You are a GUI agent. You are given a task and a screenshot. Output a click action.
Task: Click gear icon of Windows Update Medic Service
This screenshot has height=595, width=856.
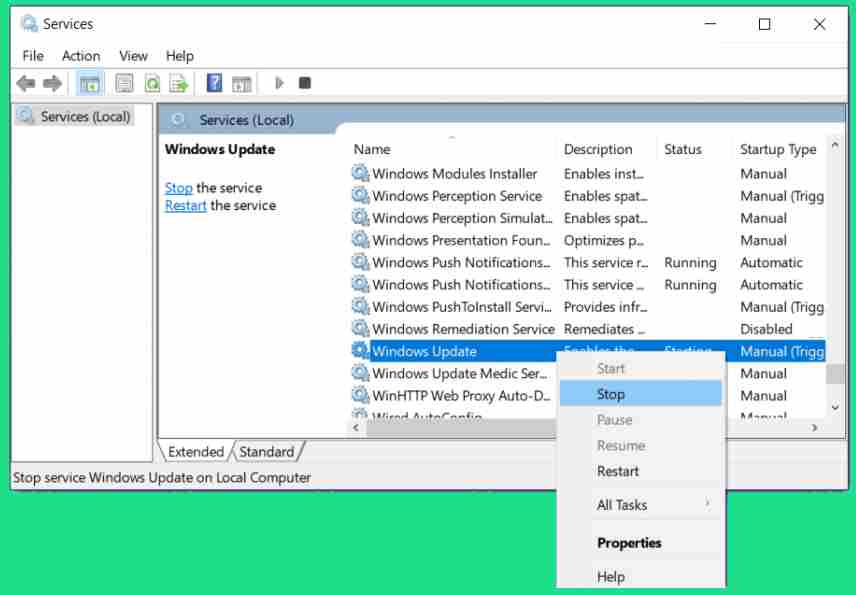point(360,373)
